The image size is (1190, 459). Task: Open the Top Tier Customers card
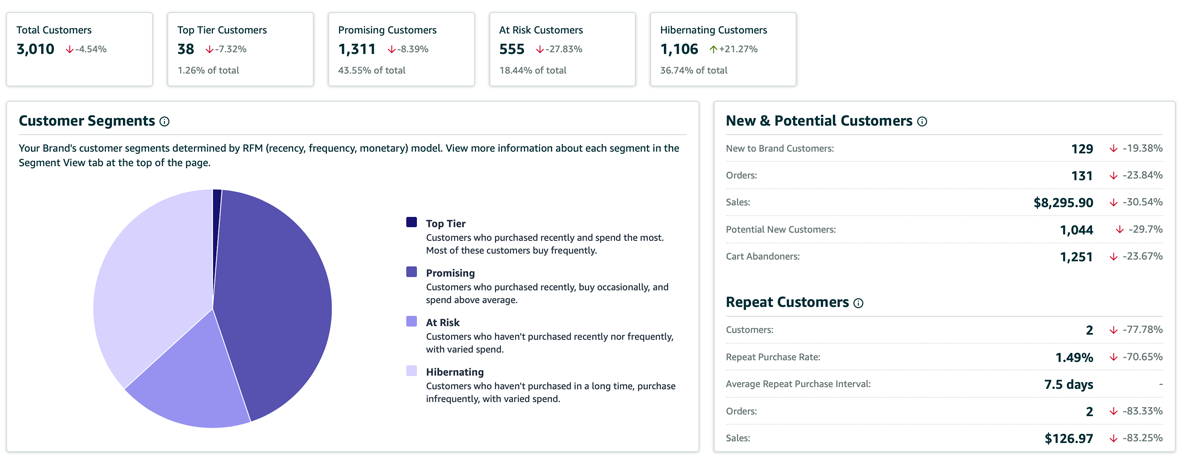(240, 49)
